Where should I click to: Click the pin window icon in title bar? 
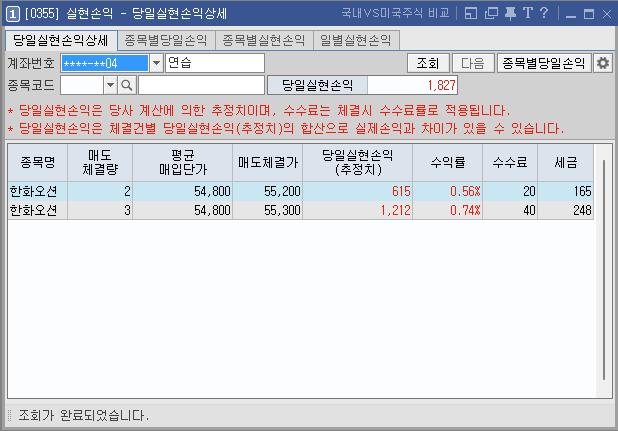pos(510,13)
